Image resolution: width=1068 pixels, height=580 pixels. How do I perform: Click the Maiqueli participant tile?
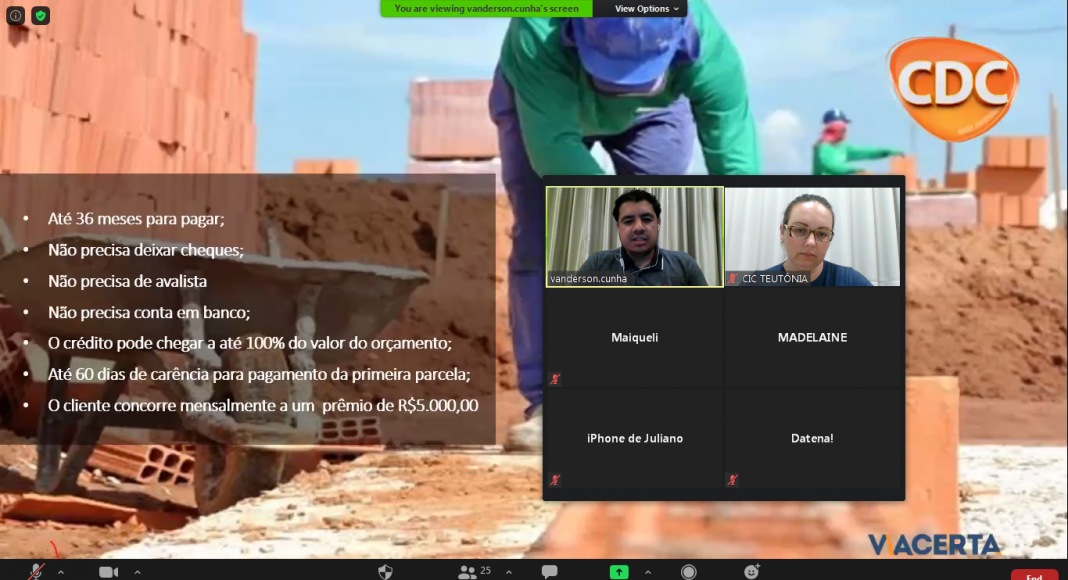[634, 338]
